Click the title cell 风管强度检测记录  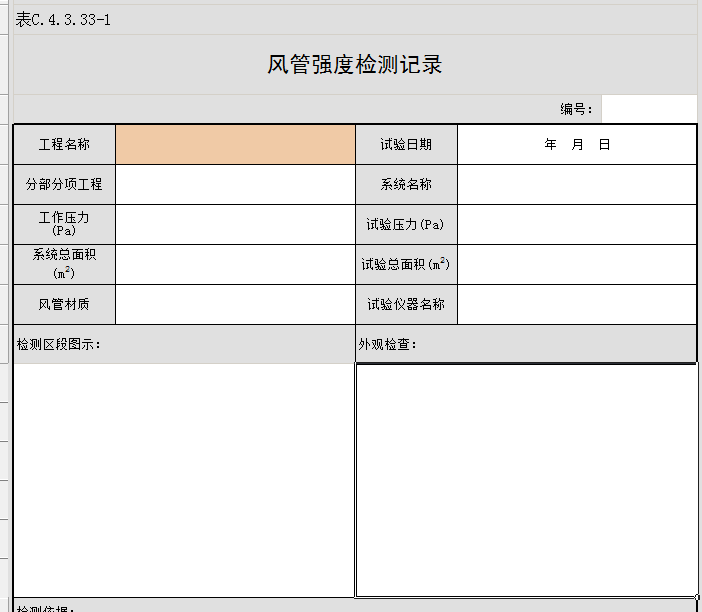(x=355, y=66)
